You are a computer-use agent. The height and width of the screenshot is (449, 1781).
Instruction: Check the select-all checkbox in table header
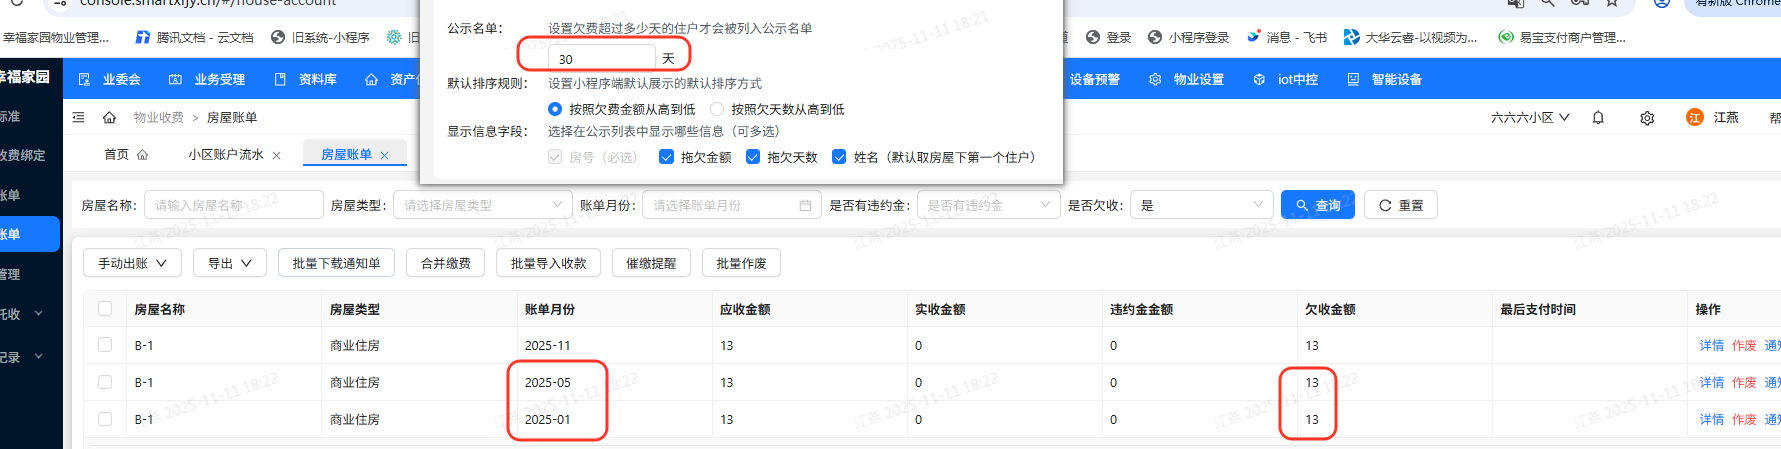coord(105,309)
